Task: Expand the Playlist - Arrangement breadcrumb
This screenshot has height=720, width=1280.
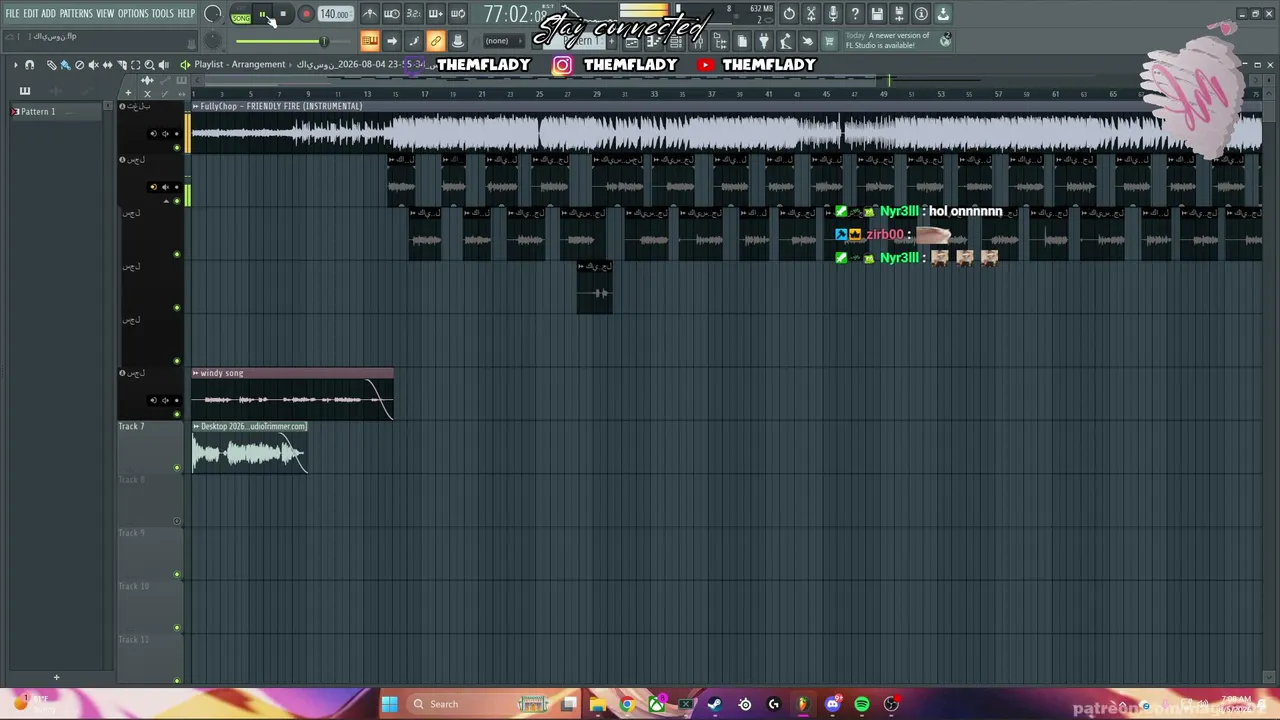Action: pyautogui.click(x=239, y=65)
